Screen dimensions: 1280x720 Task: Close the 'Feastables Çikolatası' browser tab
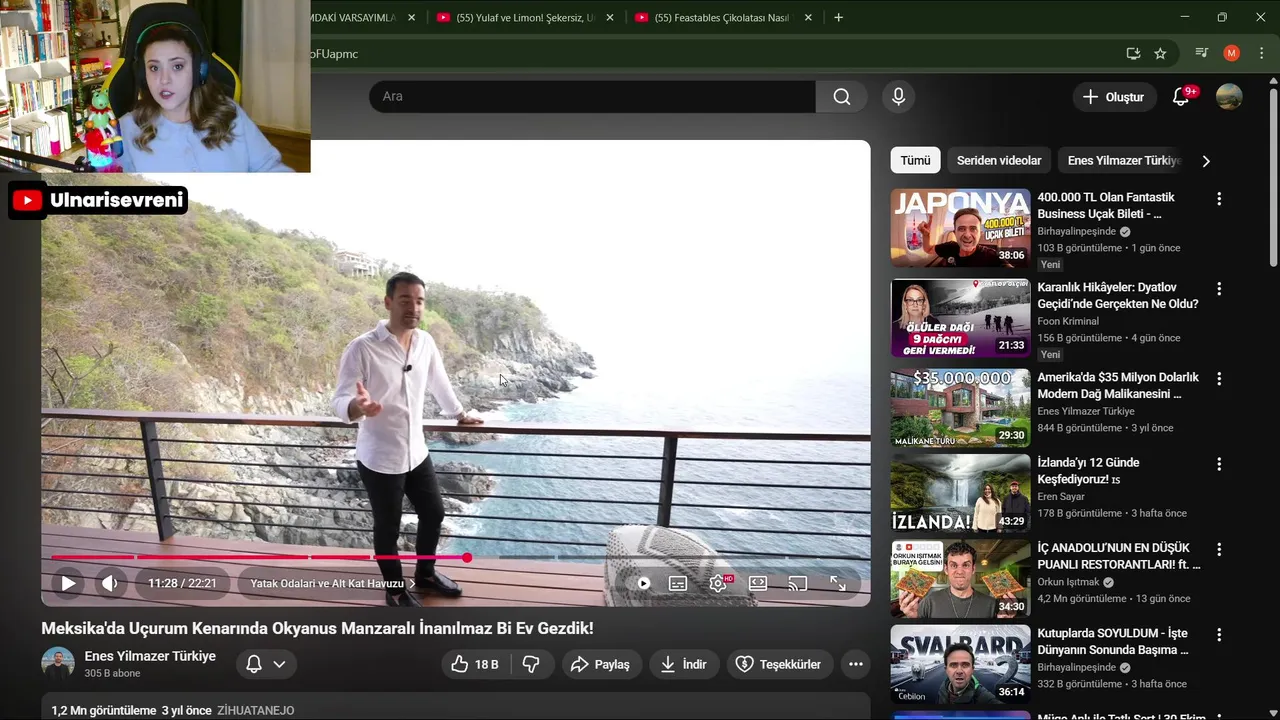808,18
